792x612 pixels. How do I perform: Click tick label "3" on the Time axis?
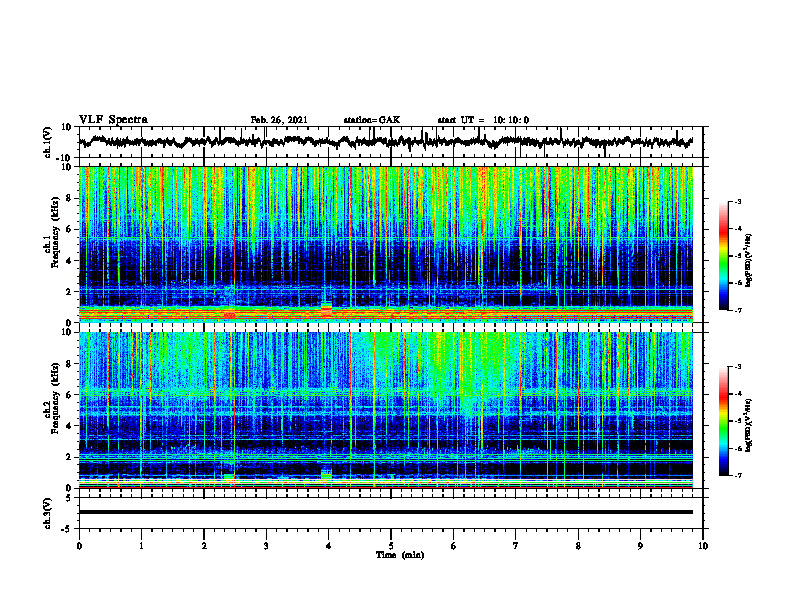266,546
